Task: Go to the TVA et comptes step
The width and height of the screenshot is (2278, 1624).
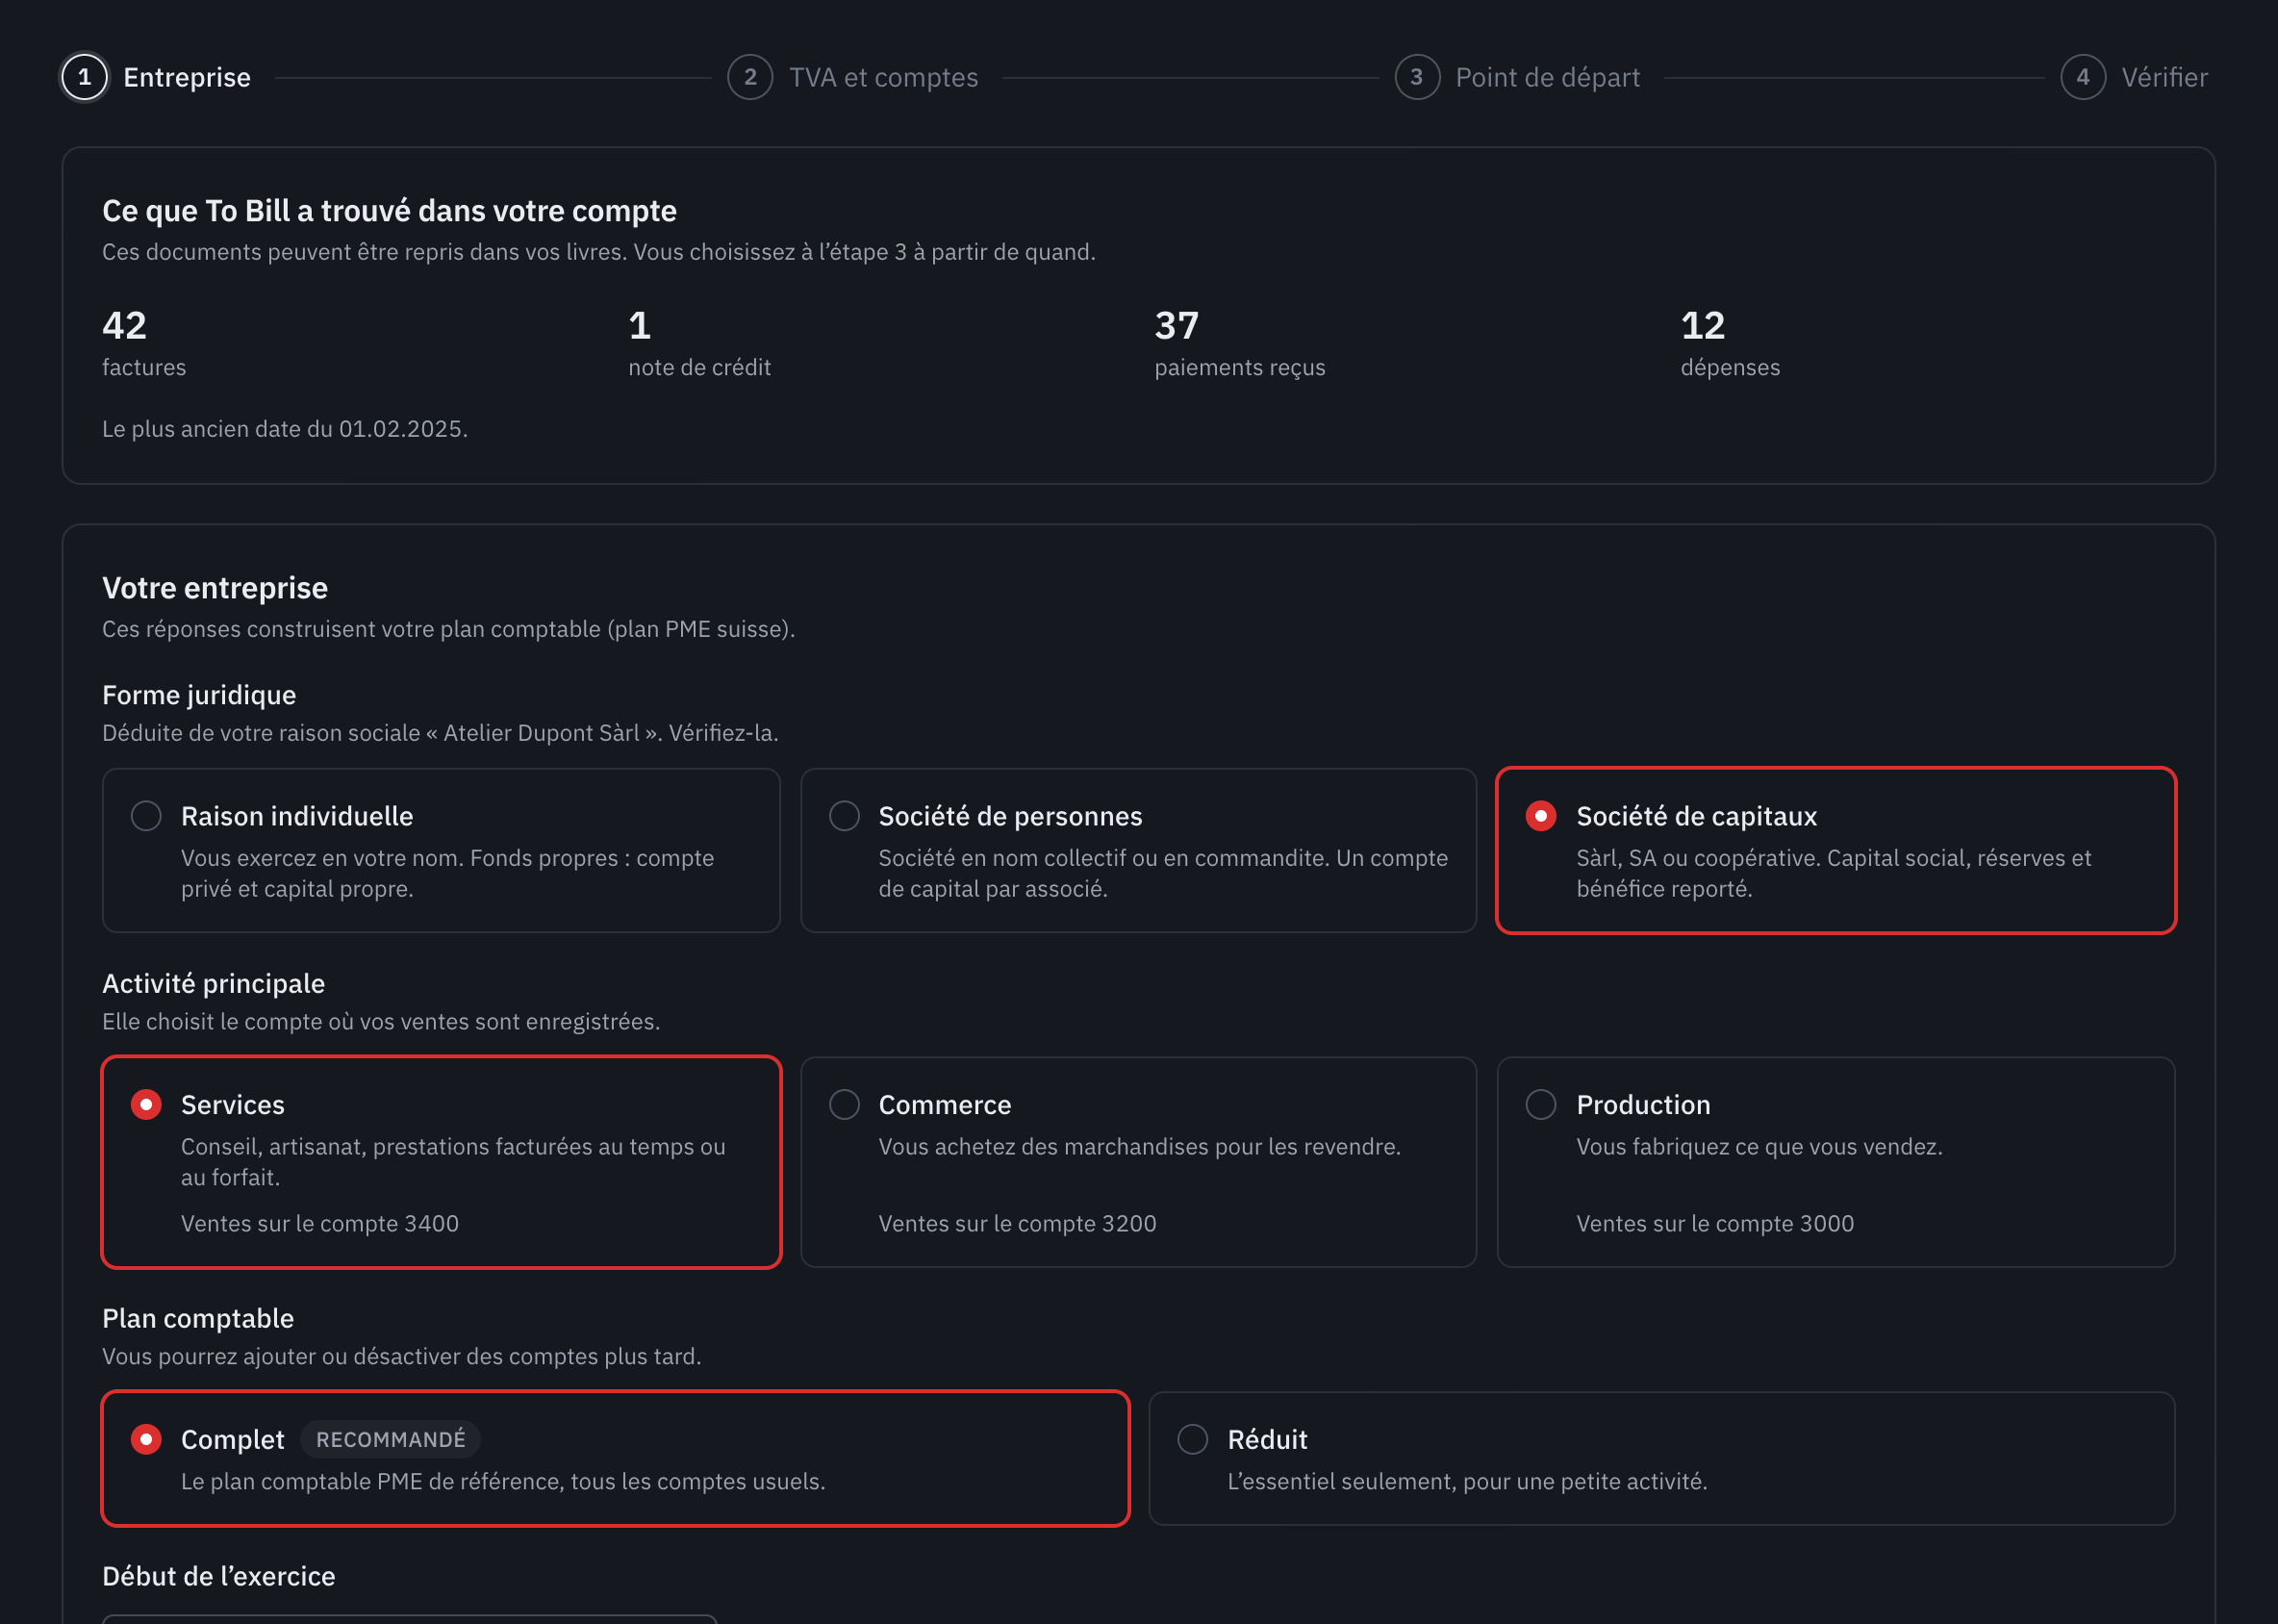Action: coord(883,77)
